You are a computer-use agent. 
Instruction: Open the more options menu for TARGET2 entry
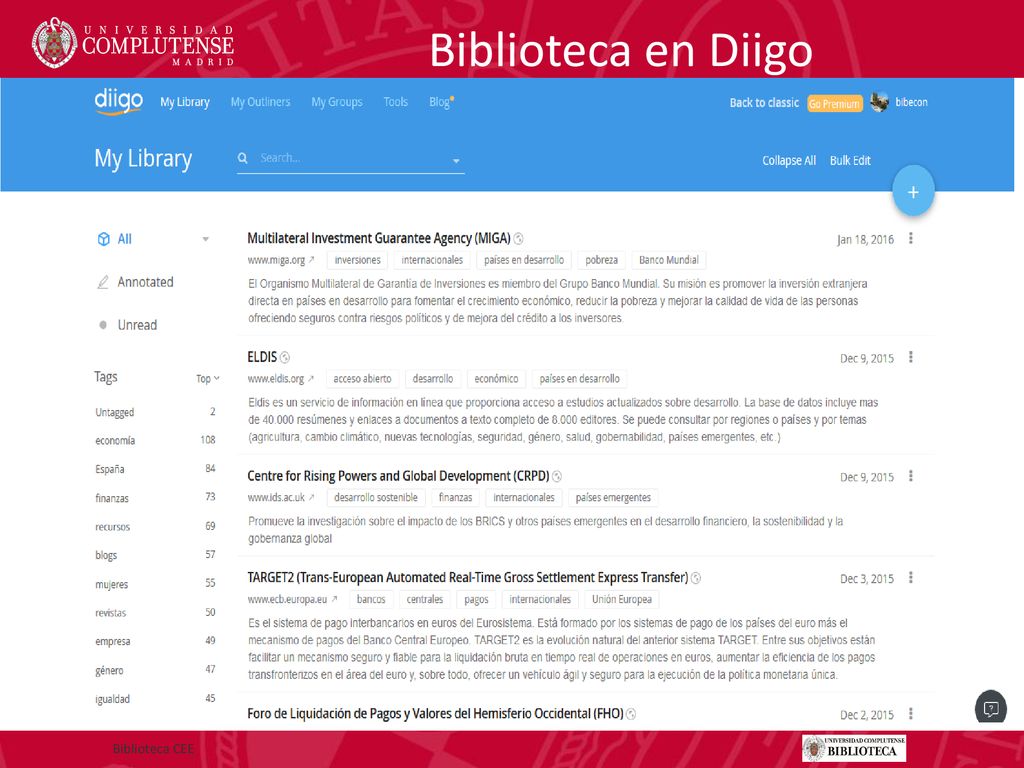point(910,578)
